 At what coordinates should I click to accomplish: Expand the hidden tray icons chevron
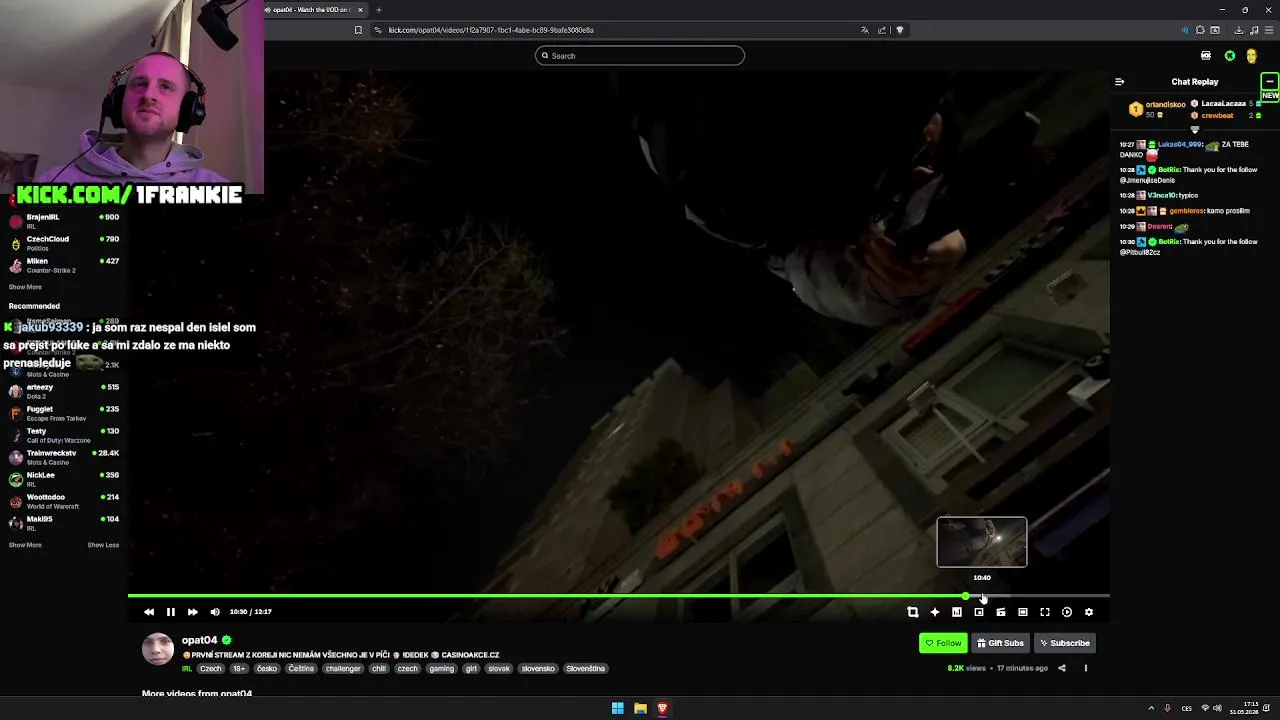pyautogui.click(x=1151, y=708)
